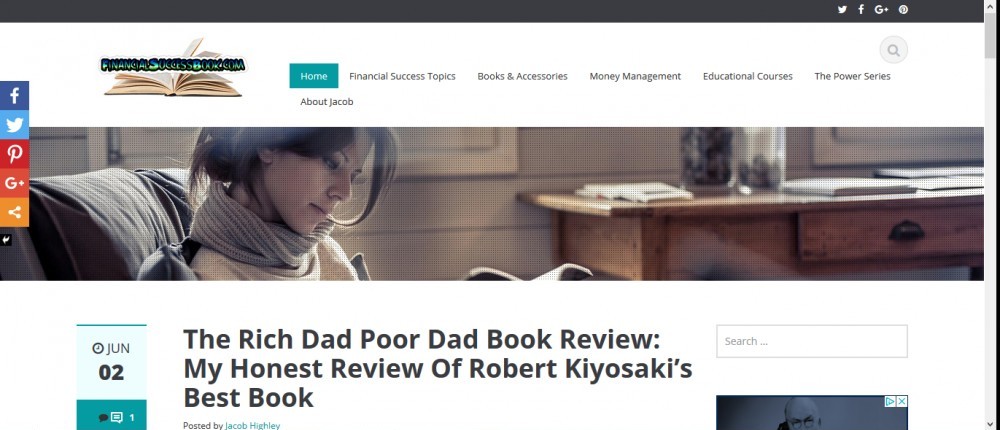Open the Rich Dad Poor Dad review title

point(438,369)
